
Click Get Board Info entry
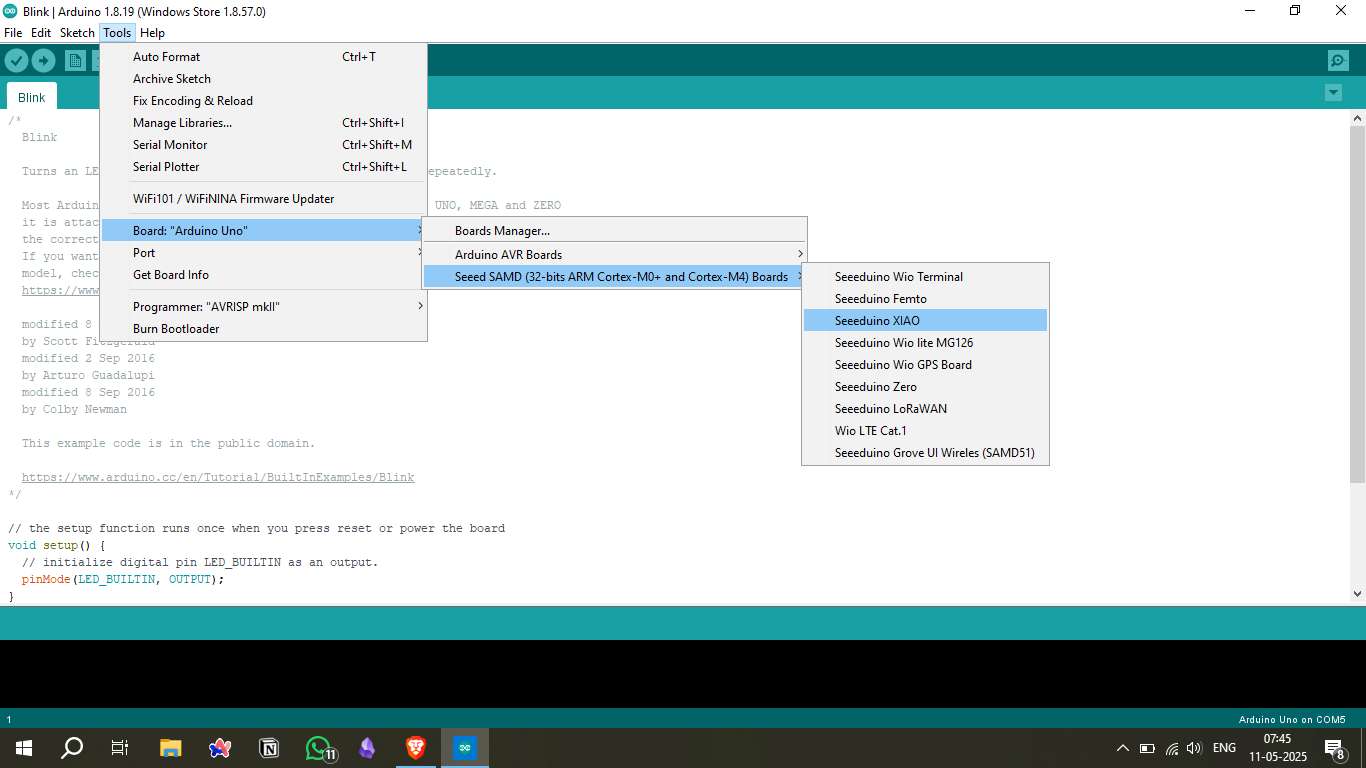[264, 275]
